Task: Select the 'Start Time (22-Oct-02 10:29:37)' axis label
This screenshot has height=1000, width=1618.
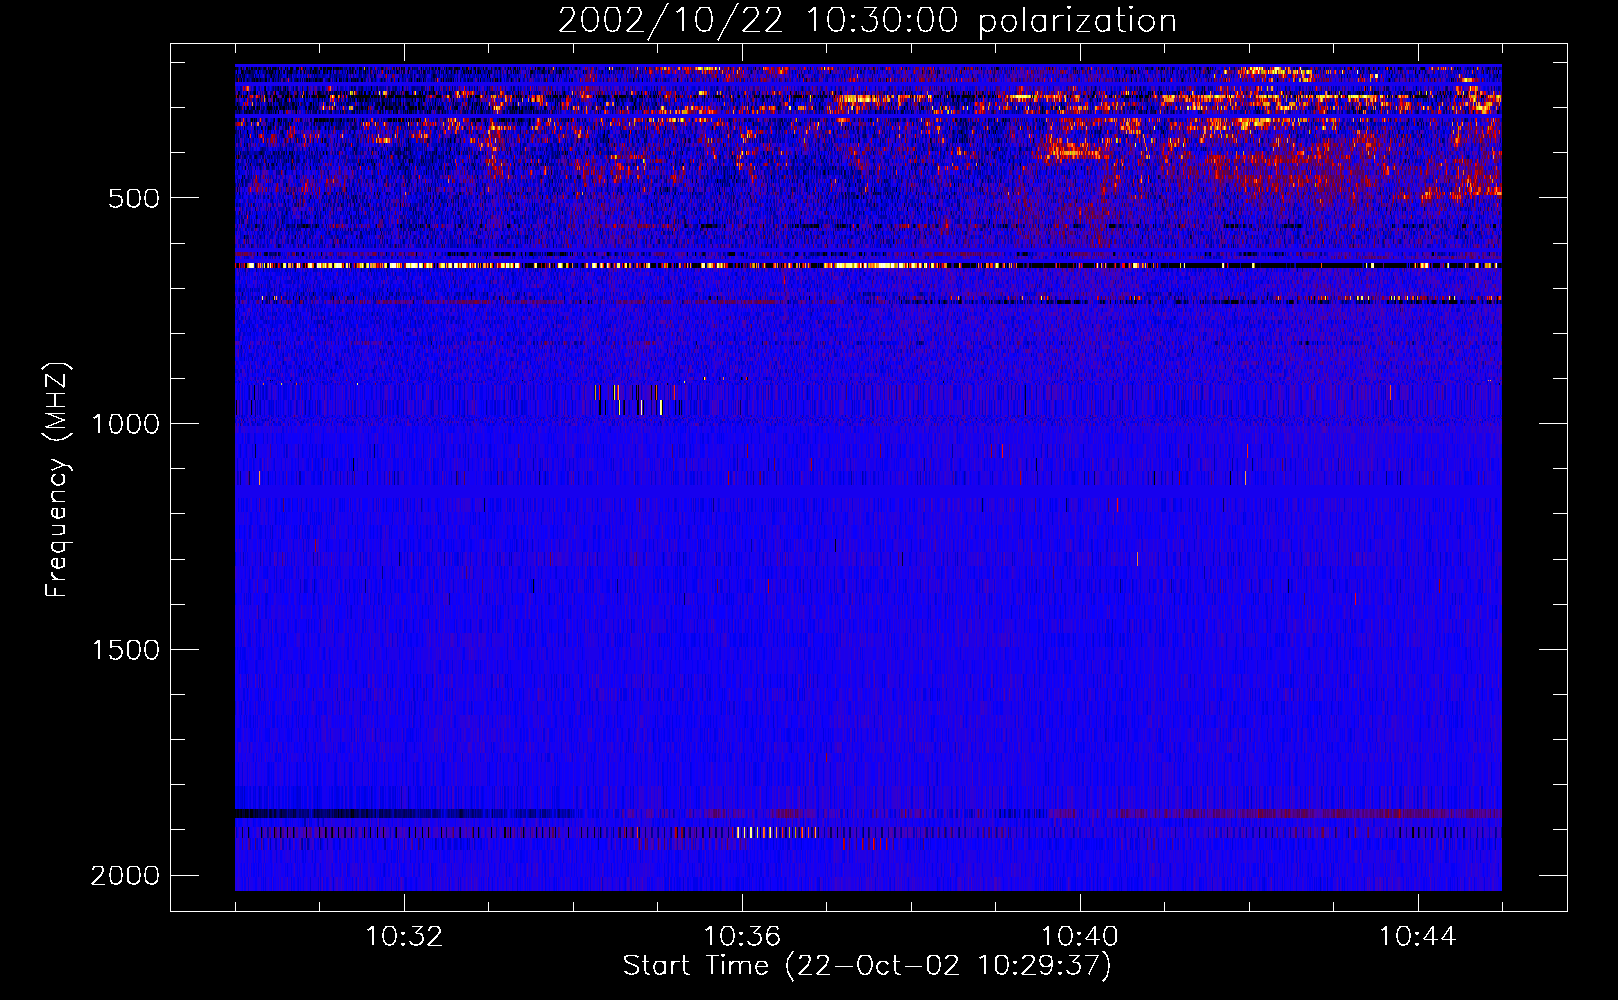Action: [867, 966]
